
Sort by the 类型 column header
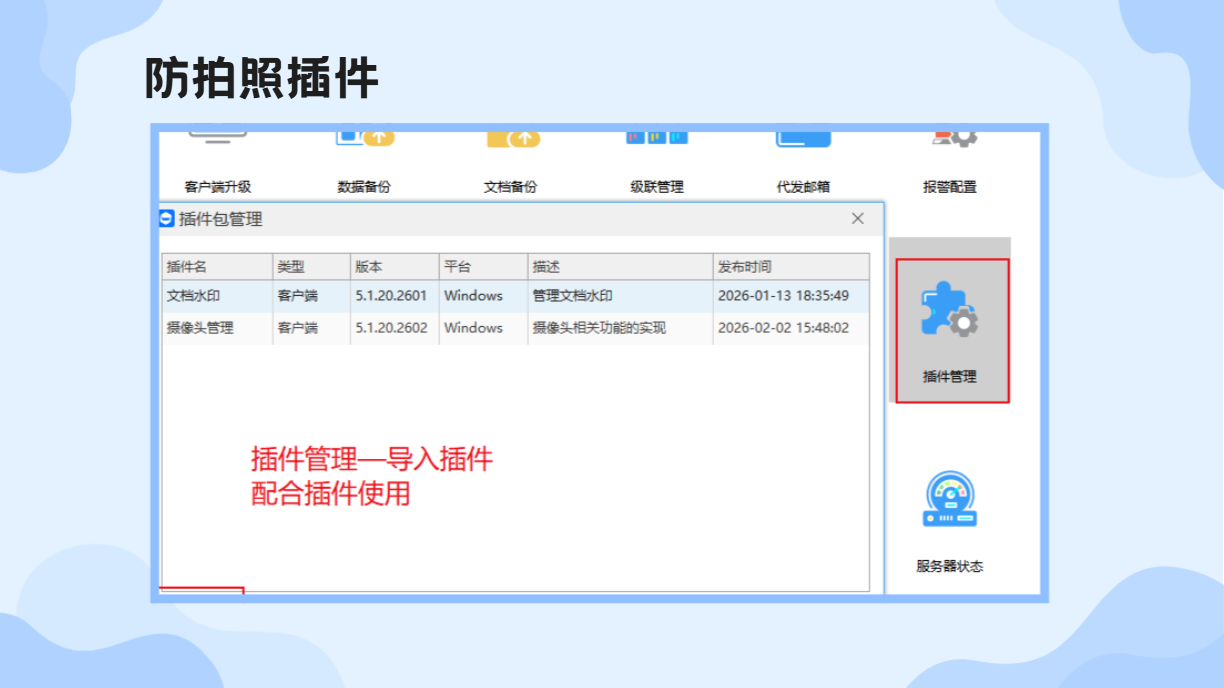click(311, 267)
